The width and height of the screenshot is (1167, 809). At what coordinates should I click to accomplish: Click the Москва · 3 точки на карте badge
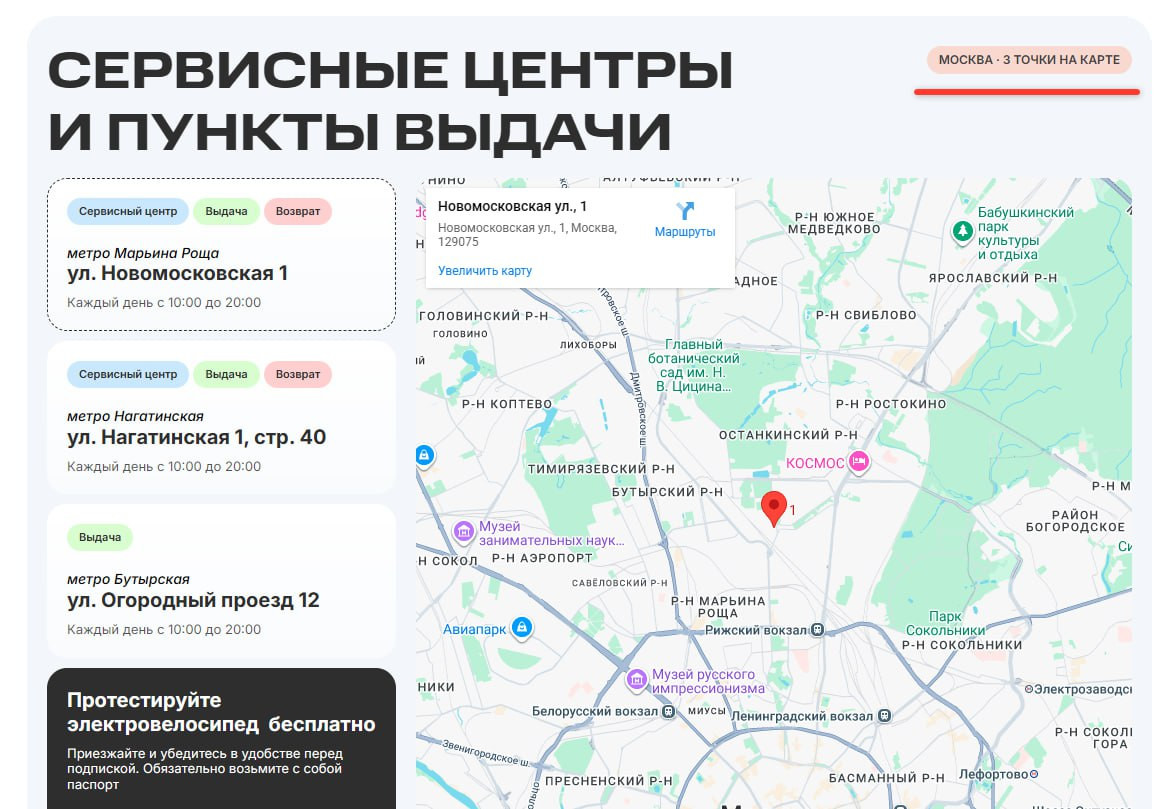[x=1029, y=60]
